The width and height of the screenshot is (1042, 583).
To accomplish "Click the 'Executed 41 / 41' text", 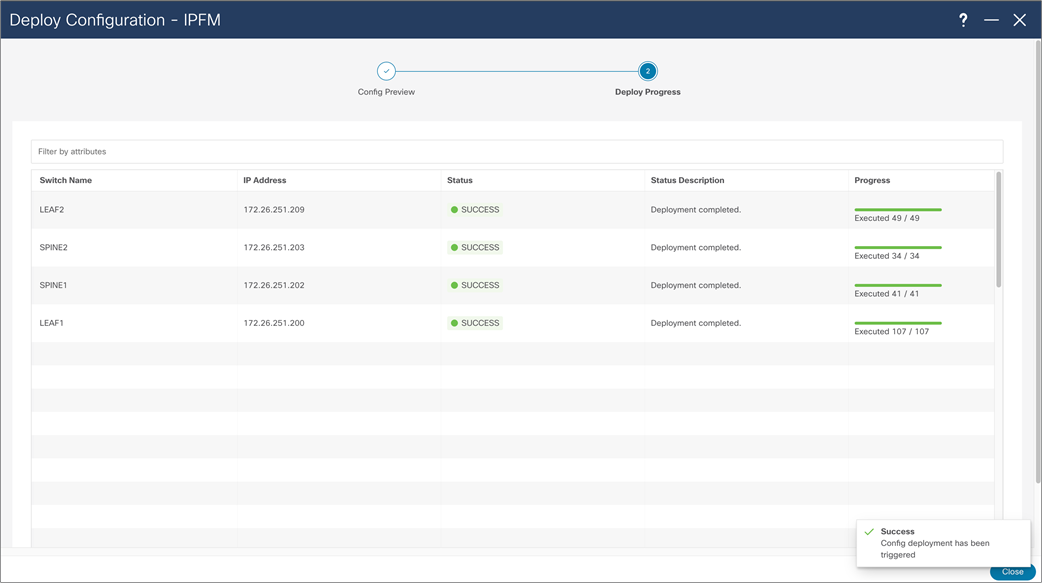I will (886, 294).
